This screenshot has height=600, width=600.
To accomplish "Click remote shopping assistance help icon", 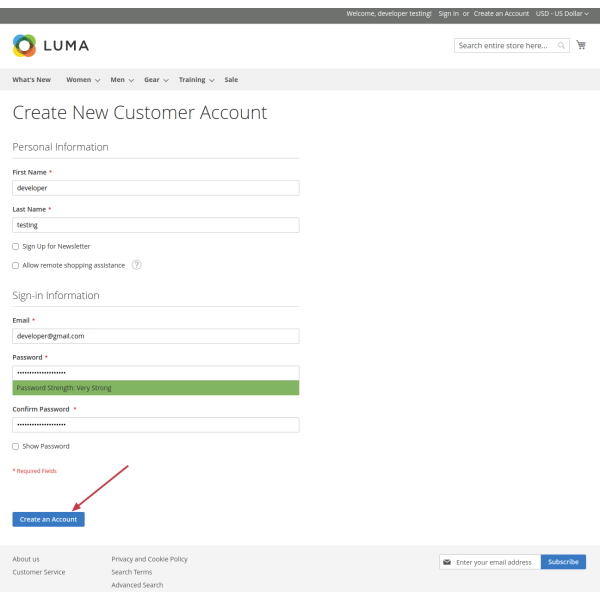I will coord(136,265).
